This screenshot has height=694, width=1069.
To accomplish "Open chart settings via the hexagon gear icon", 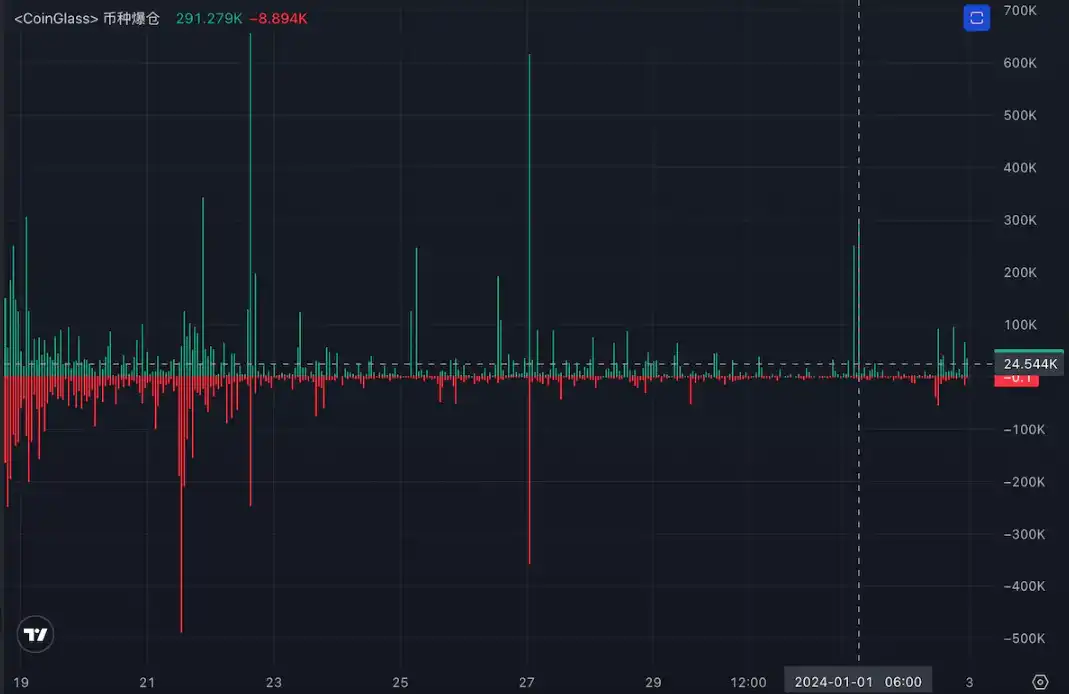I will click(x=1040, y=682).
